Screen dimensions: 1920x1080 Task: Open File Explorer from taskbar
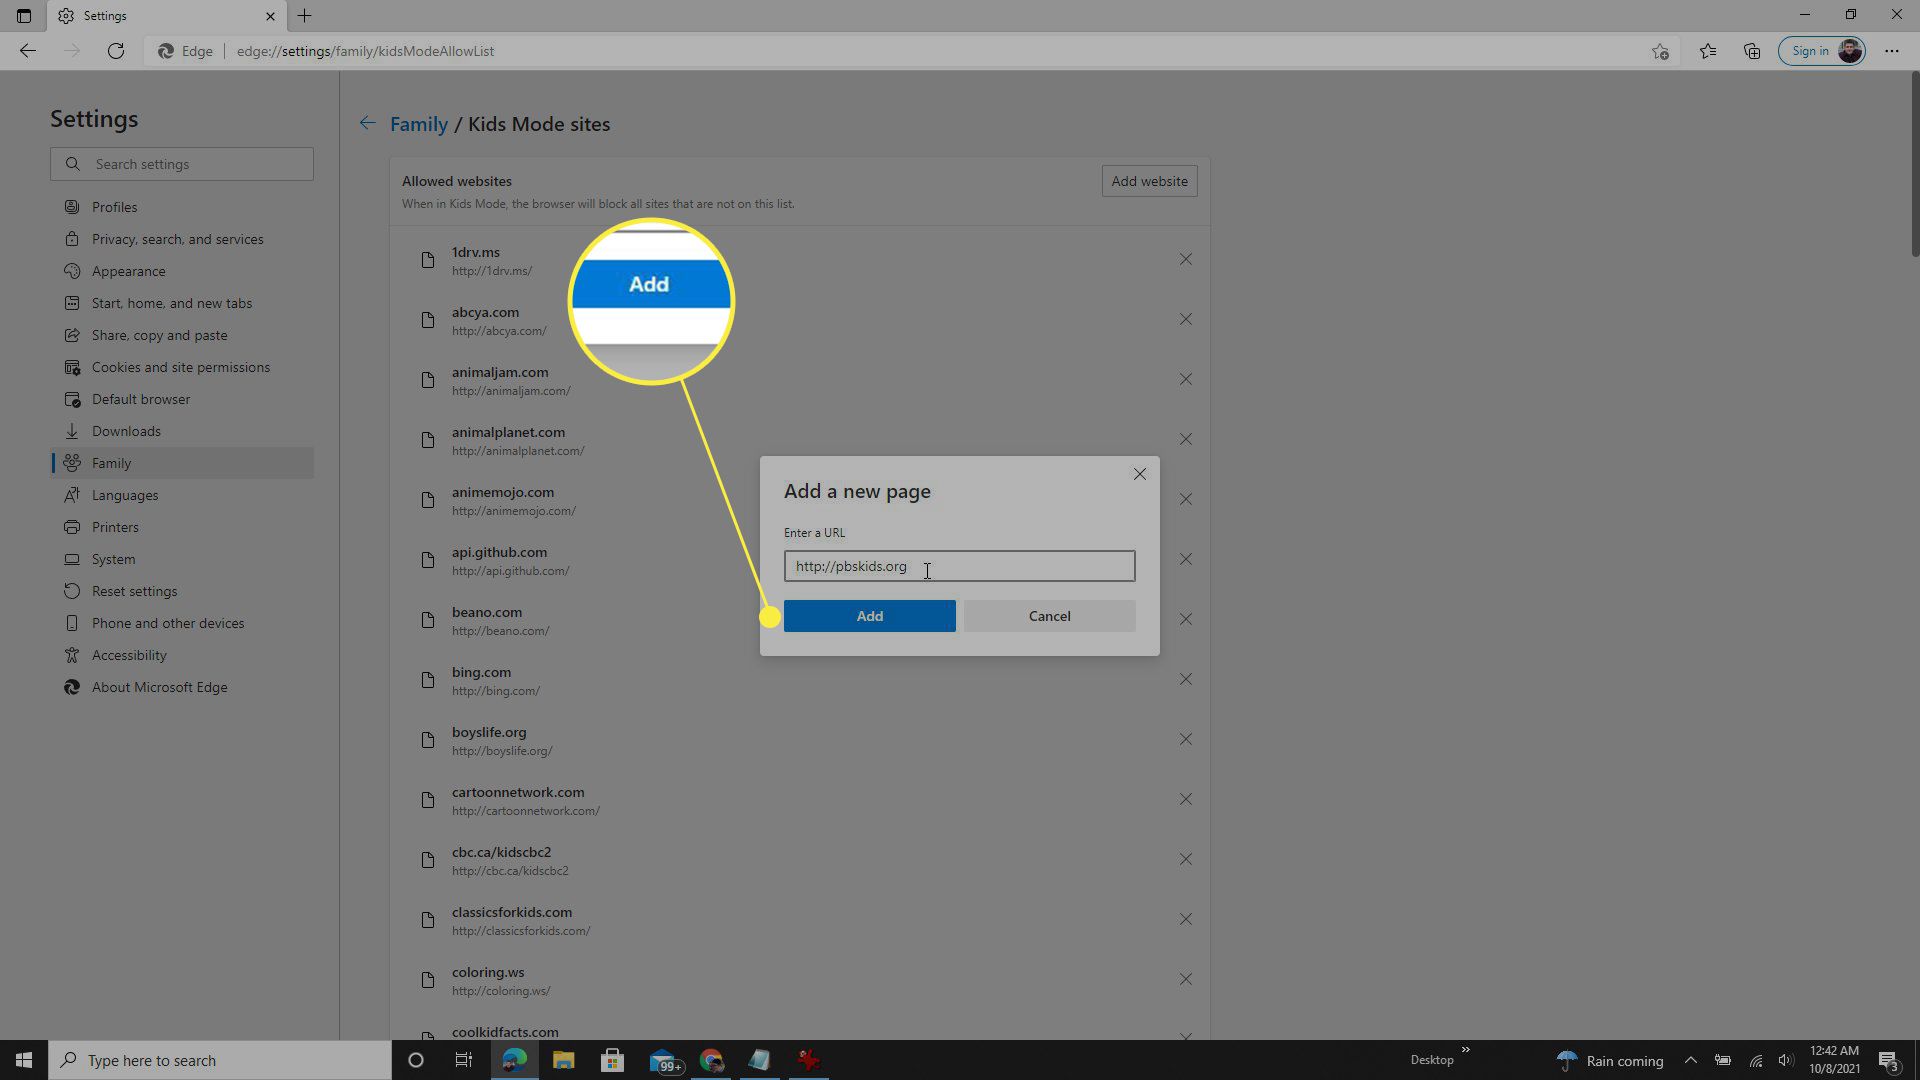pos(563,1060)
